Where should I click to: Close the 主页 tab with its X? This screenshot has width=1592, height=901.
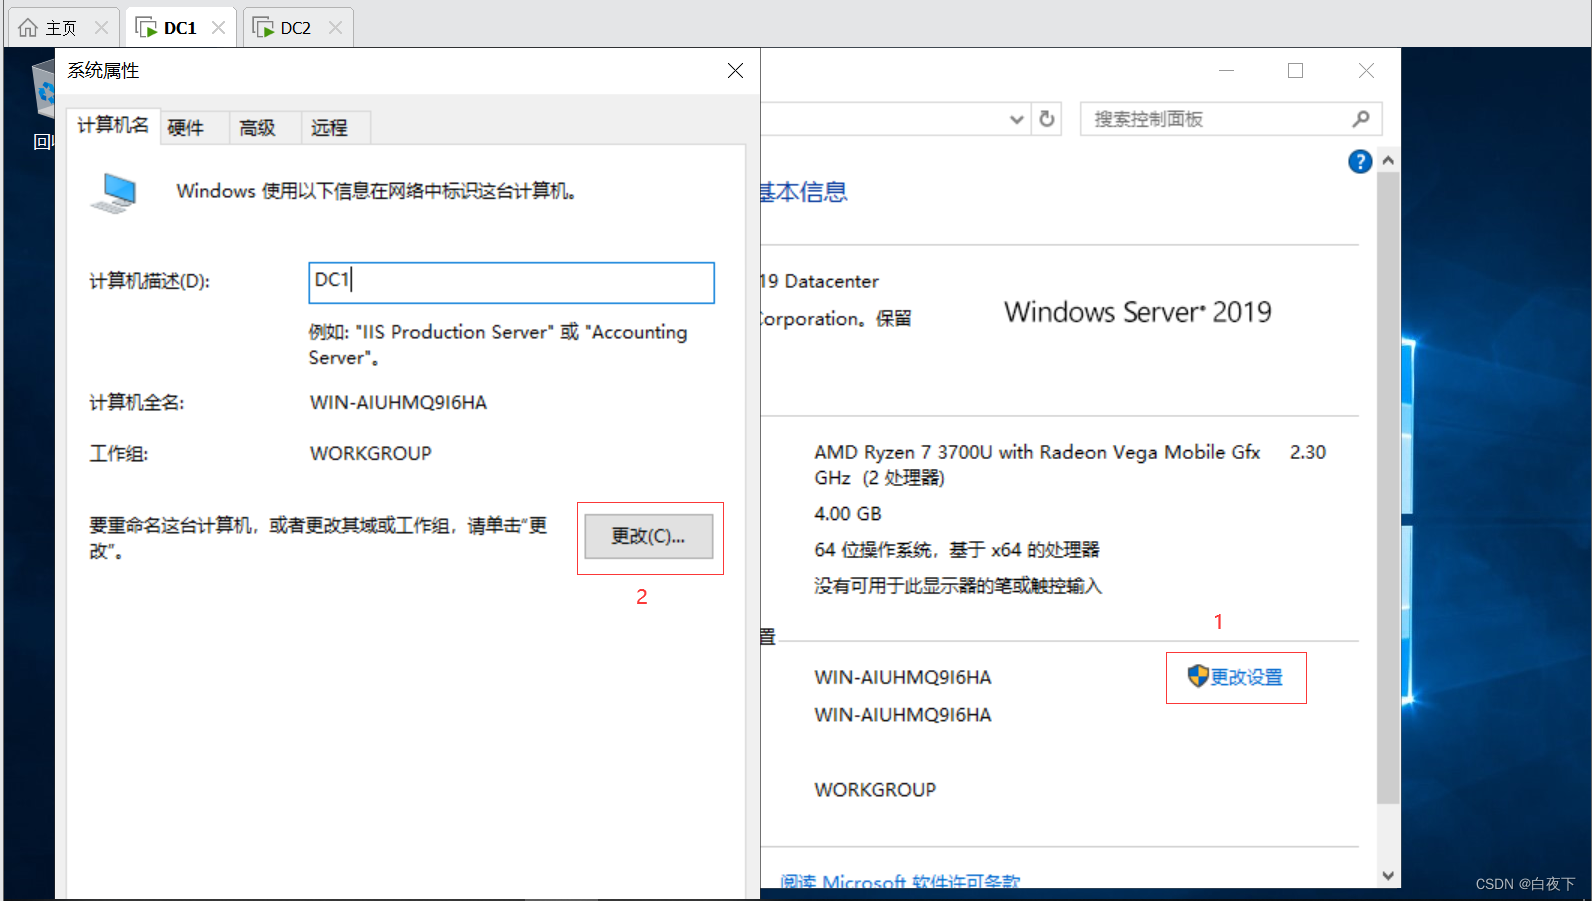pyautogui.click(x=101, y=28)
